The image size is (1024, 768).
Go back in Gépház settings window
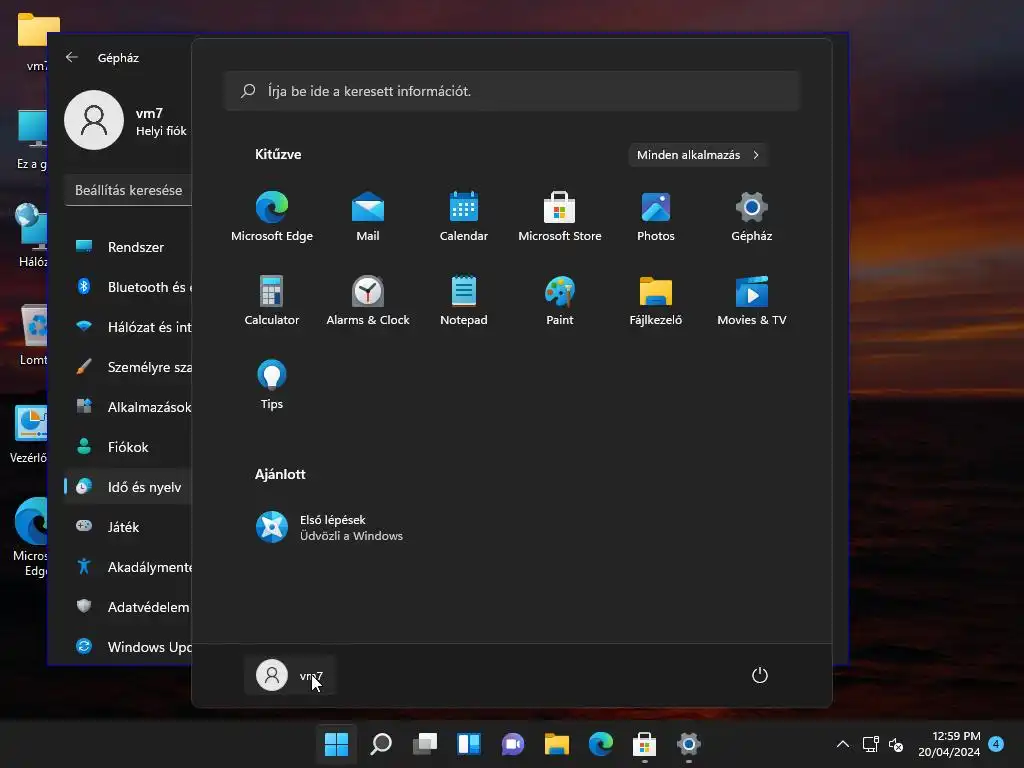[72, 57]
